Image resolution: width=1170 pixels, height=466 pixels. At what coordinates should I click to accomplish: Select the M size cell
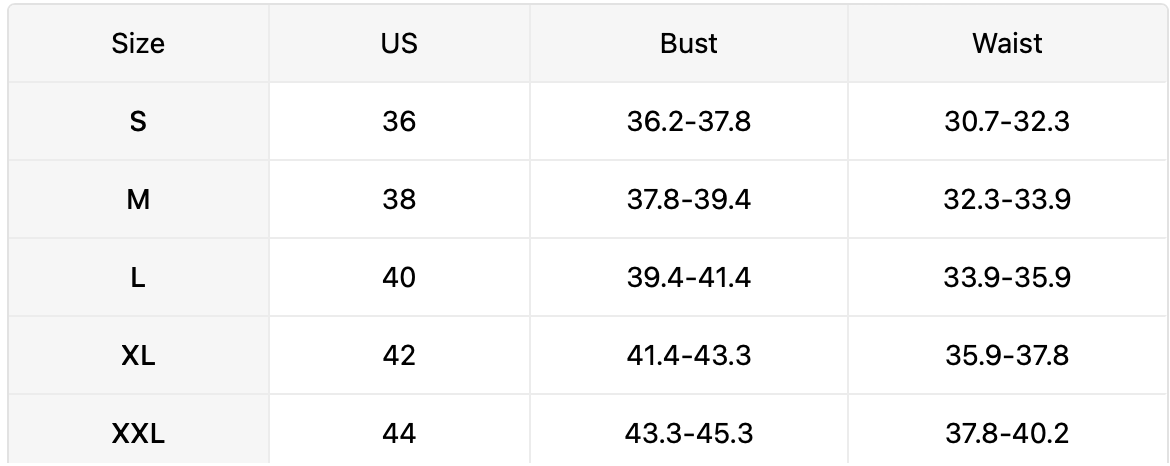[x=138, y=200]
